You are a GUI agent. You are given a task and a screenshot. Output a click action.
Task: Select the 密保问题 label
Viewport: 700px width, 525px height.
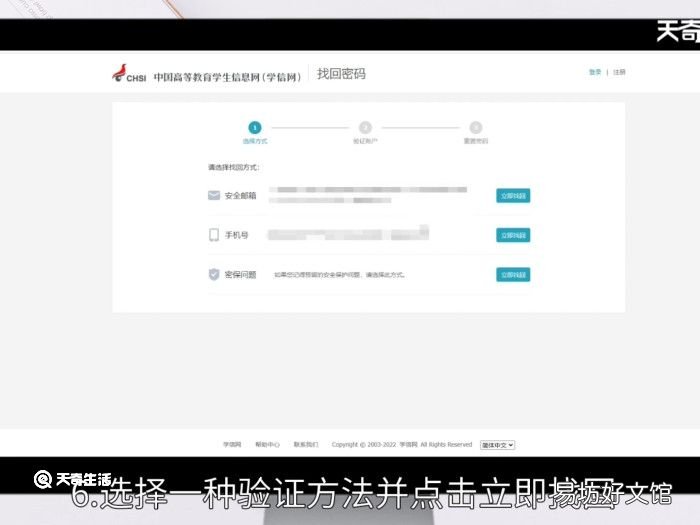point(240,275)
